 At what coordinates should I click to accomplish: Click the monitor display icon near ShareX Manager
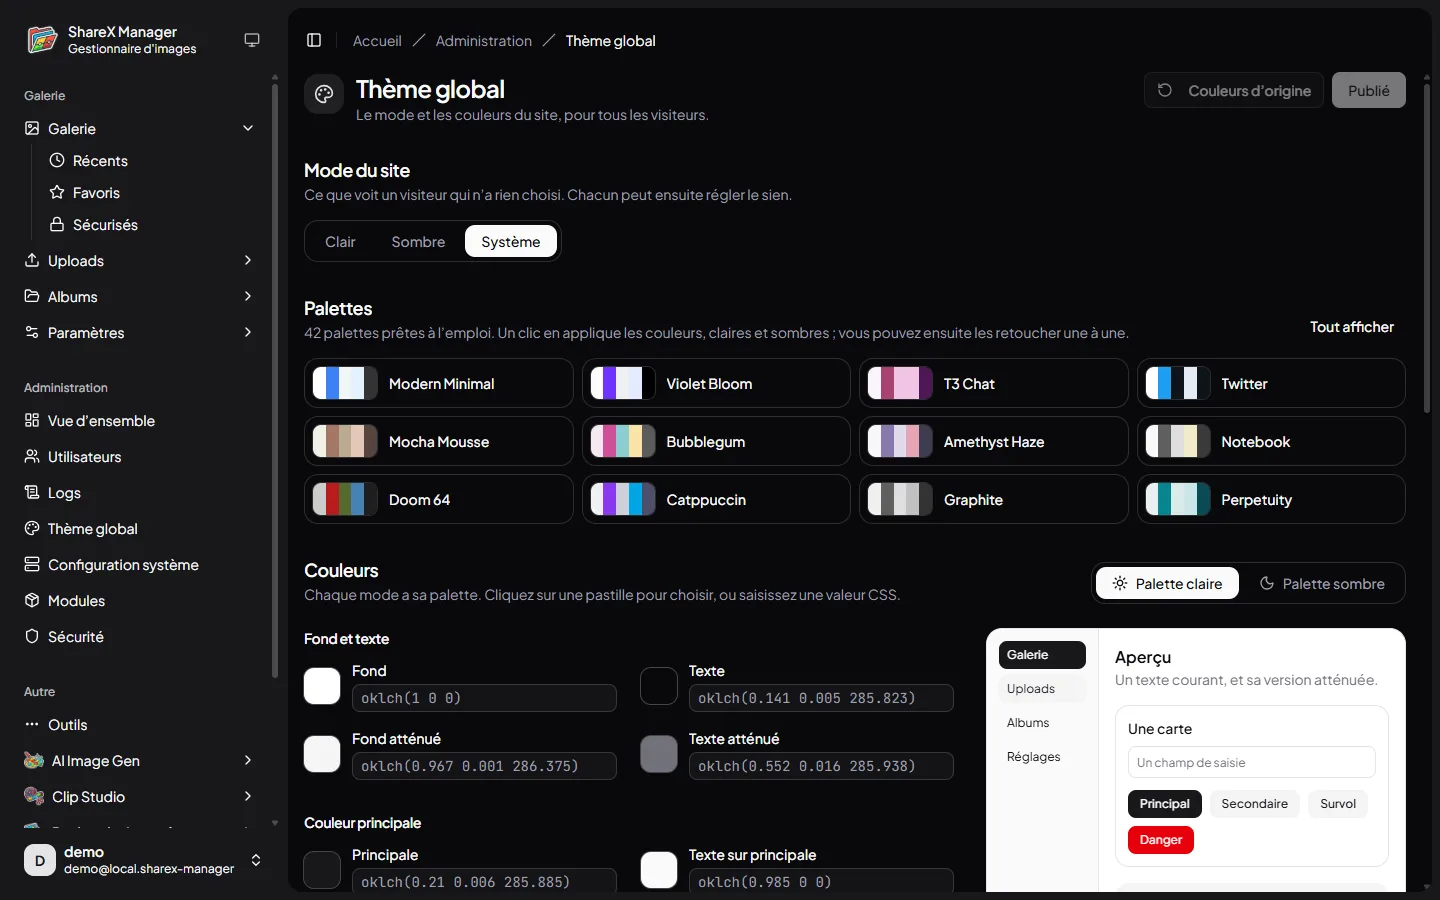tap(252, 40)
